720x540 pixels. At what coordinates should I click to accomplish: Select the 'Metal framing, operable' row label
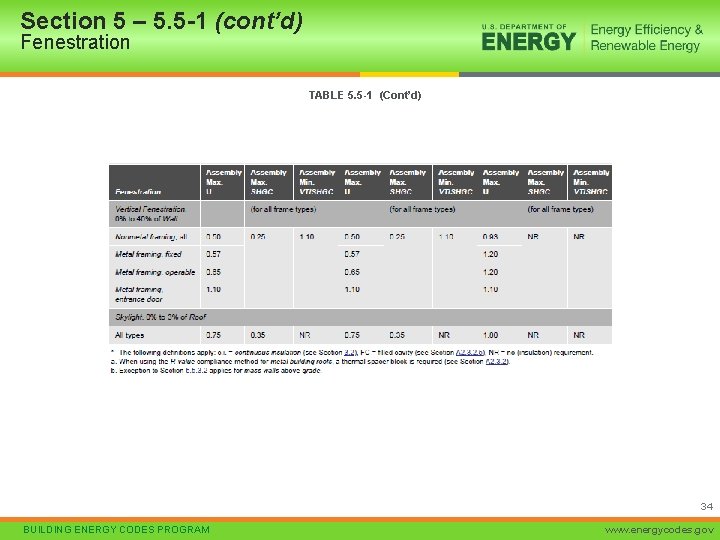click(155, 272)
